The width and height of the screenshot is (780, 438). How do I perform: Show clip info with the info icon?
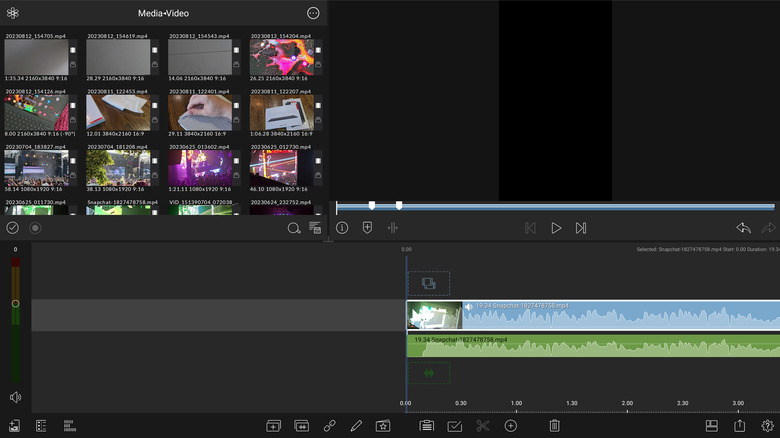point(342,228)
